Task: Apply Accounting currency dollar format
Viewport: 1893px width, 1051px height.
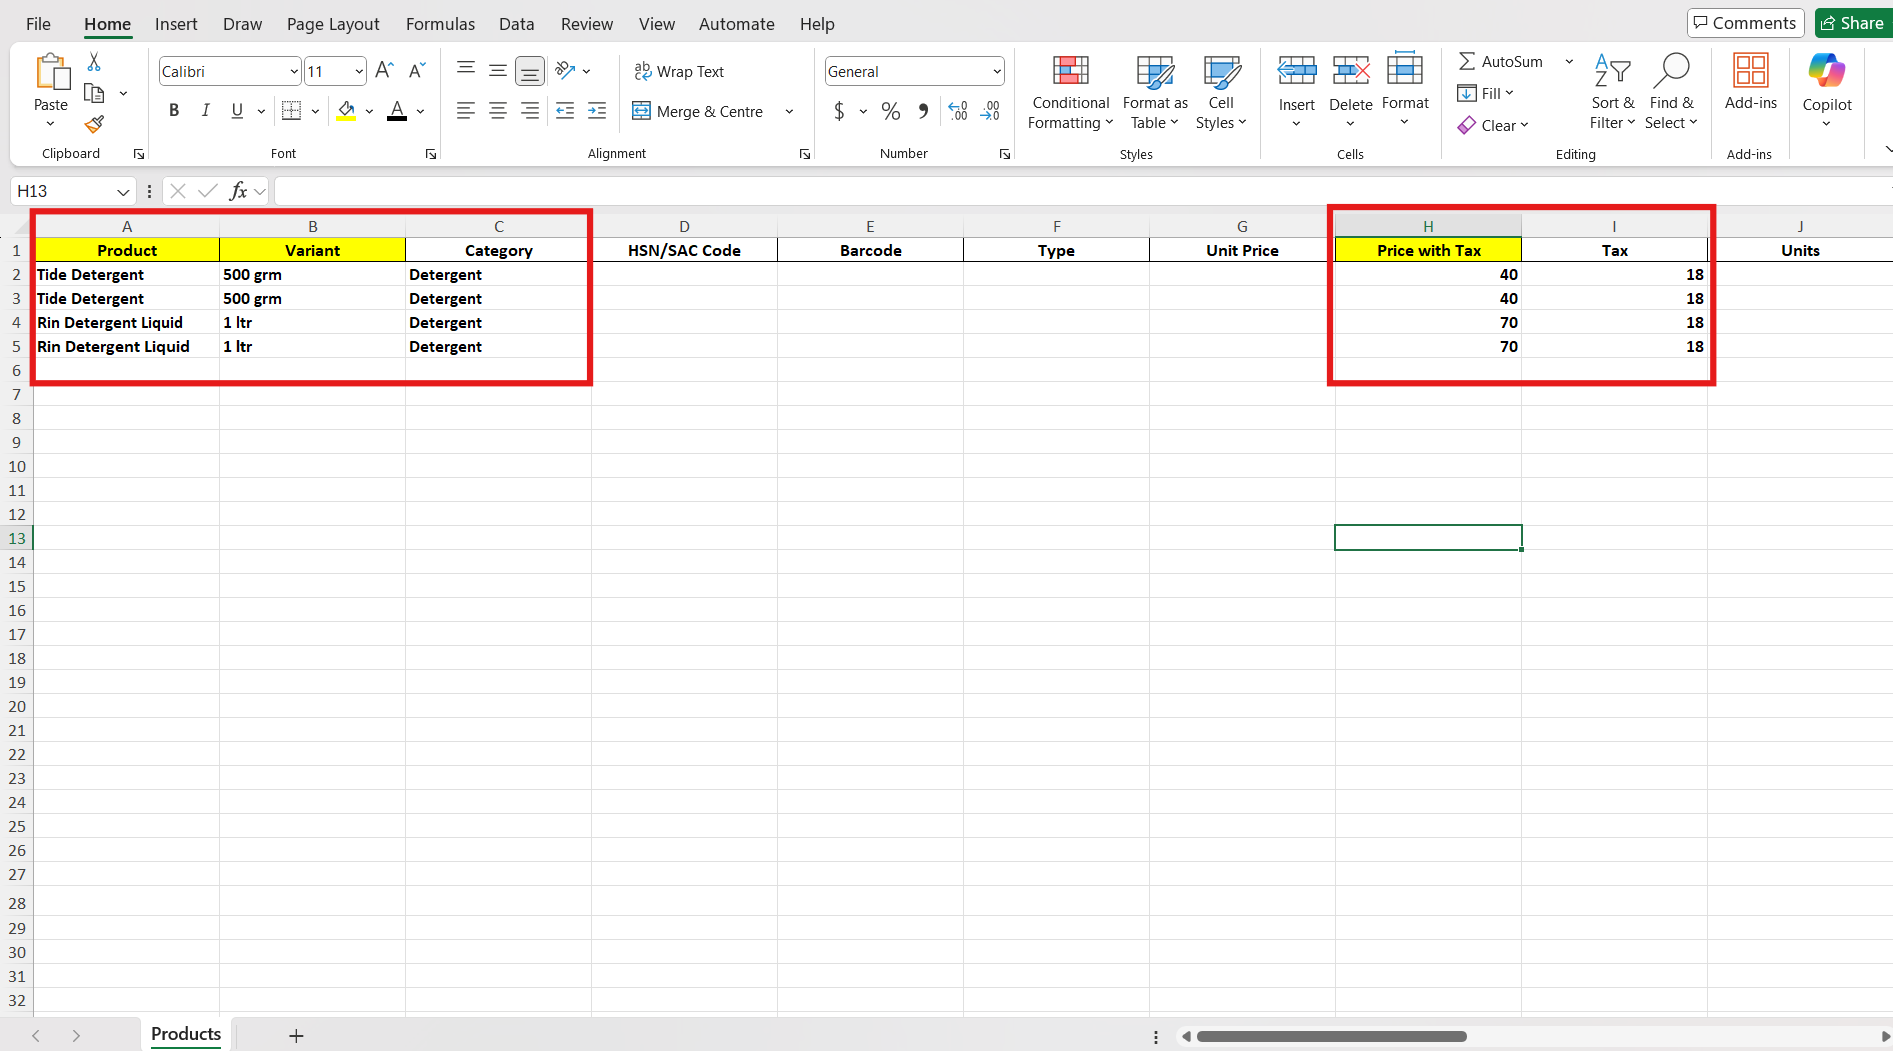Action: 839,111
